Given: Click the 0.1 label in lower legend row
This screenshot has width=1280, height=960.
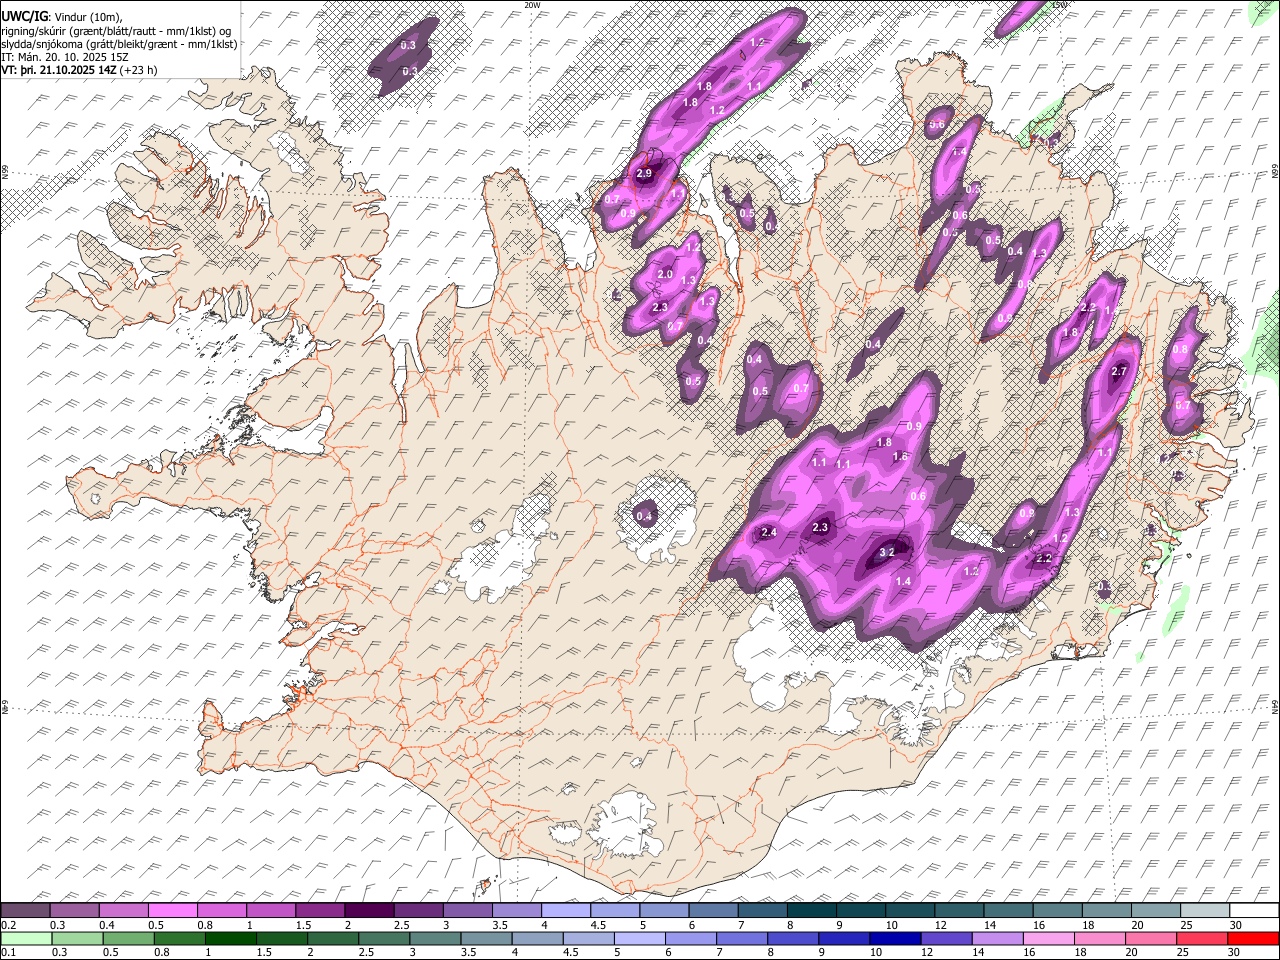Looking at the screenshot, I should pos(9,952).
